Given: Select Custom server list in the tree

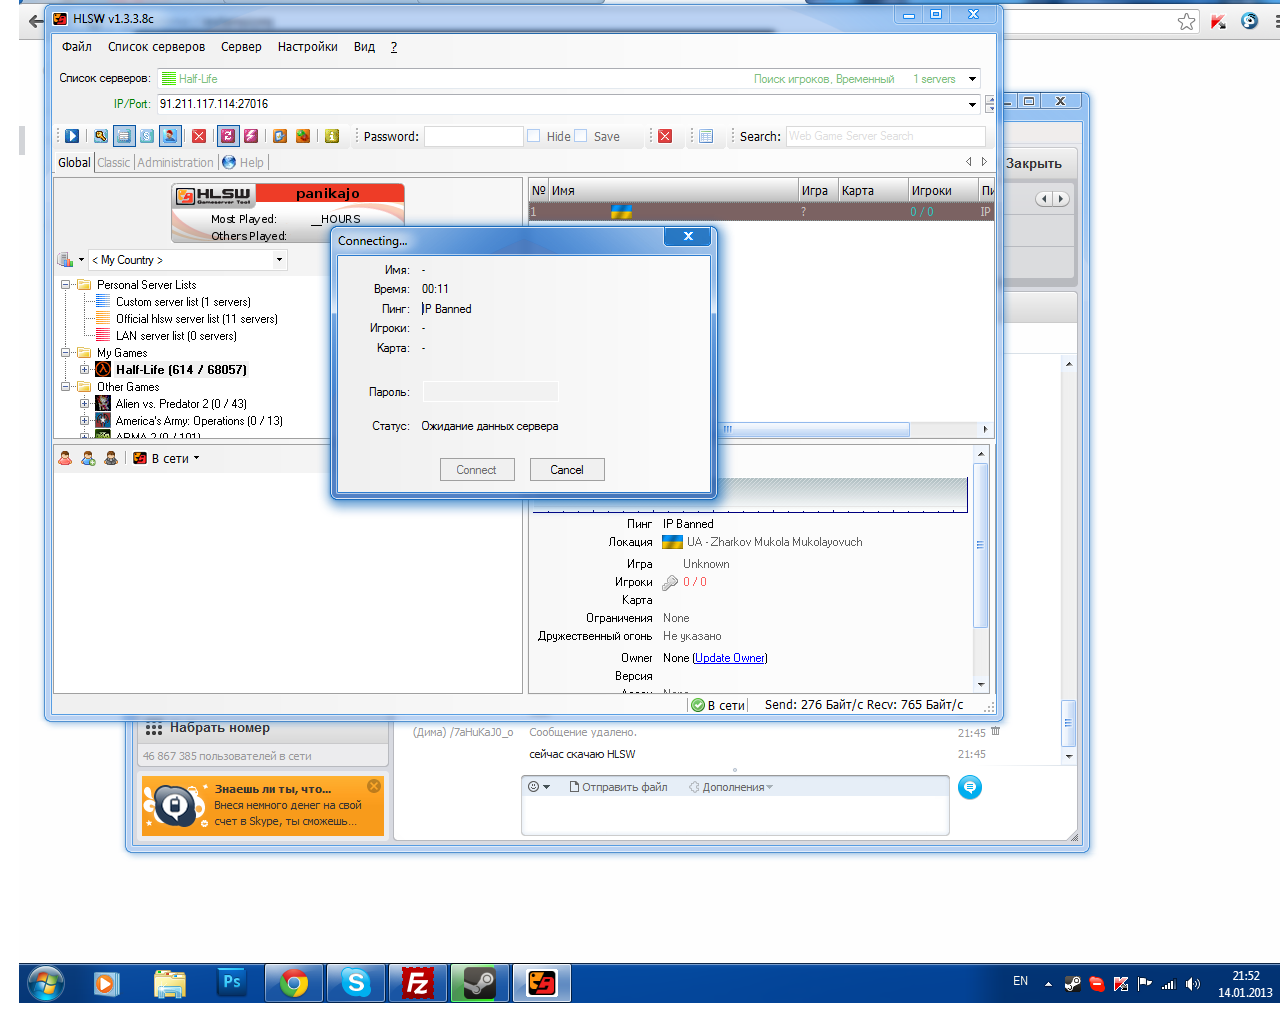Looking at the screenshot, I should pos(183,302).
